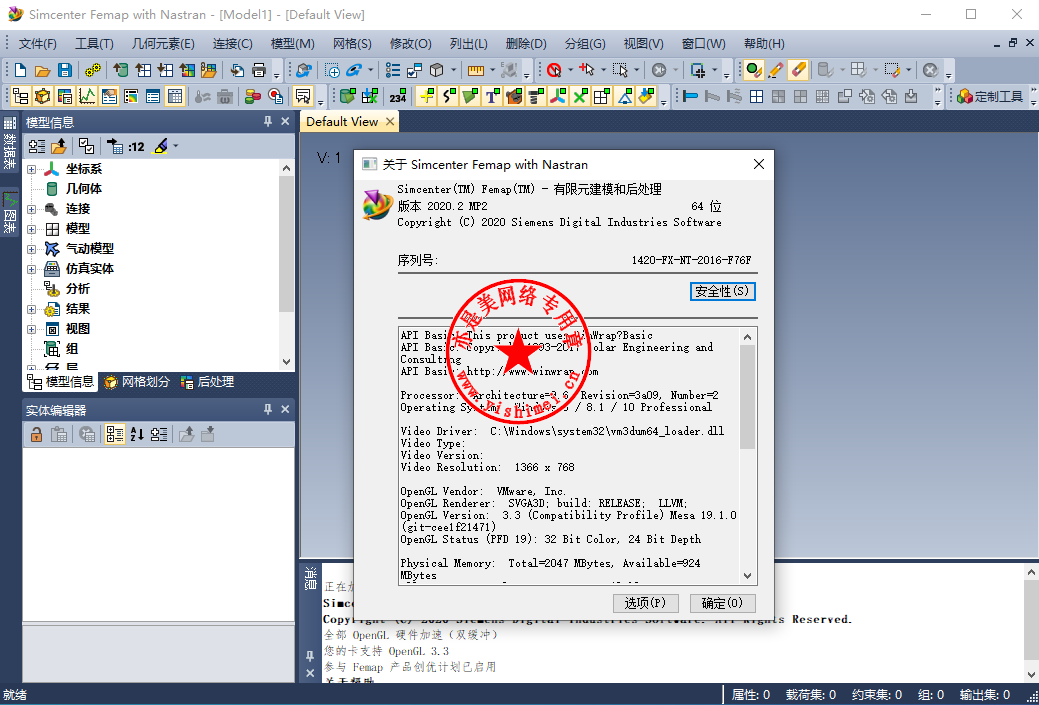This screenshot has width=1039, height=705.
Task: Click the text T label toggle icon
Action: (x=492, y=97)
